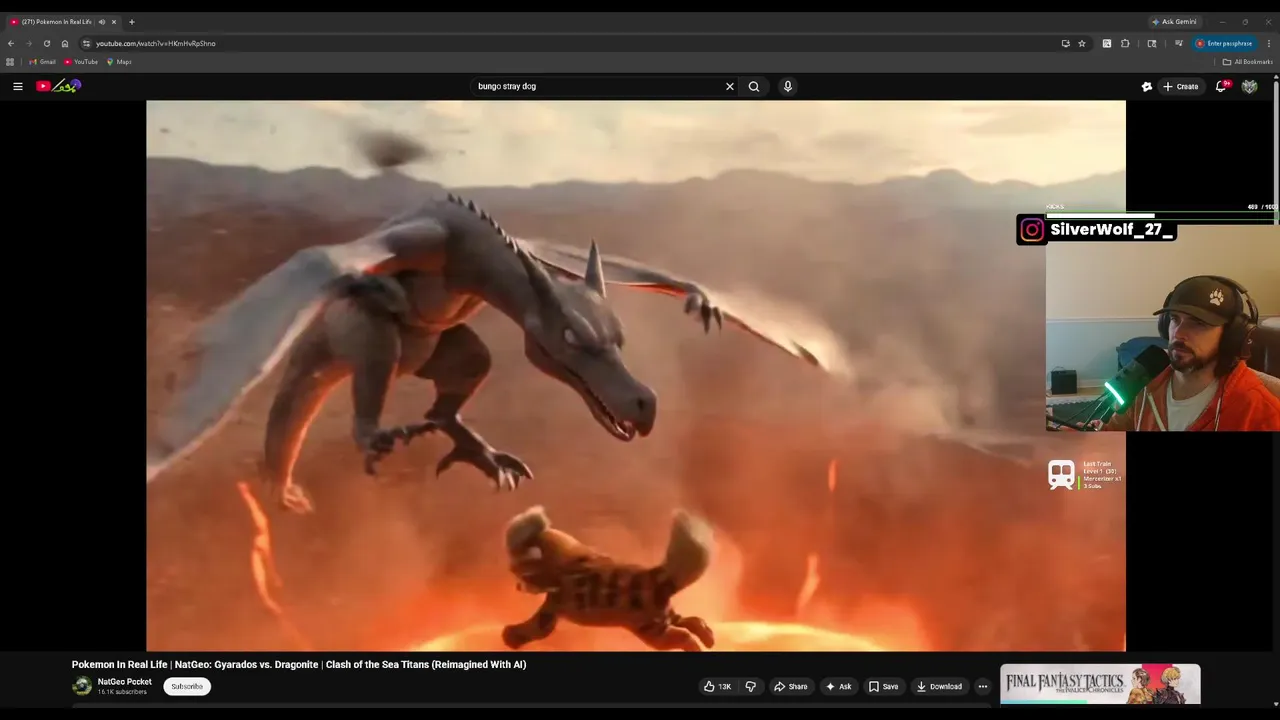
Task: Open a new browser tab
Action: 132,21
